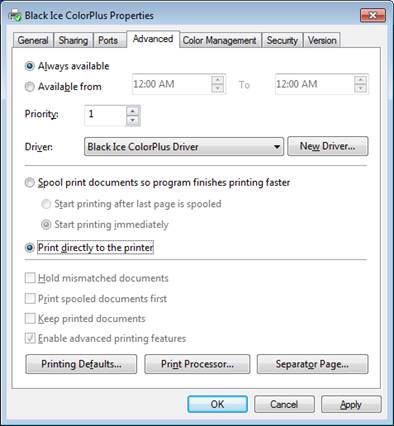Screen dimensions: 394x426
Task: Increase priority with the up arrow
Action: coord(133,111)
